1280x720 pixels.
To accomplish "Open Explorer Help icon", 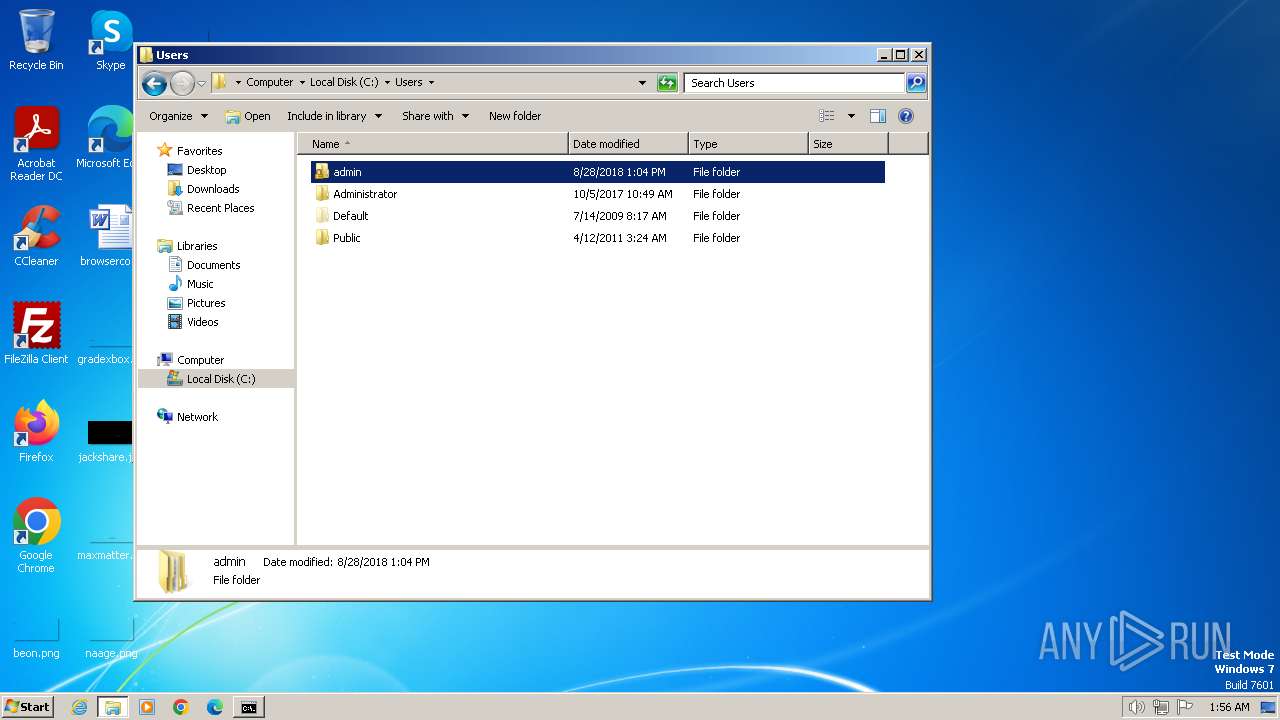I will pos(906,116).
